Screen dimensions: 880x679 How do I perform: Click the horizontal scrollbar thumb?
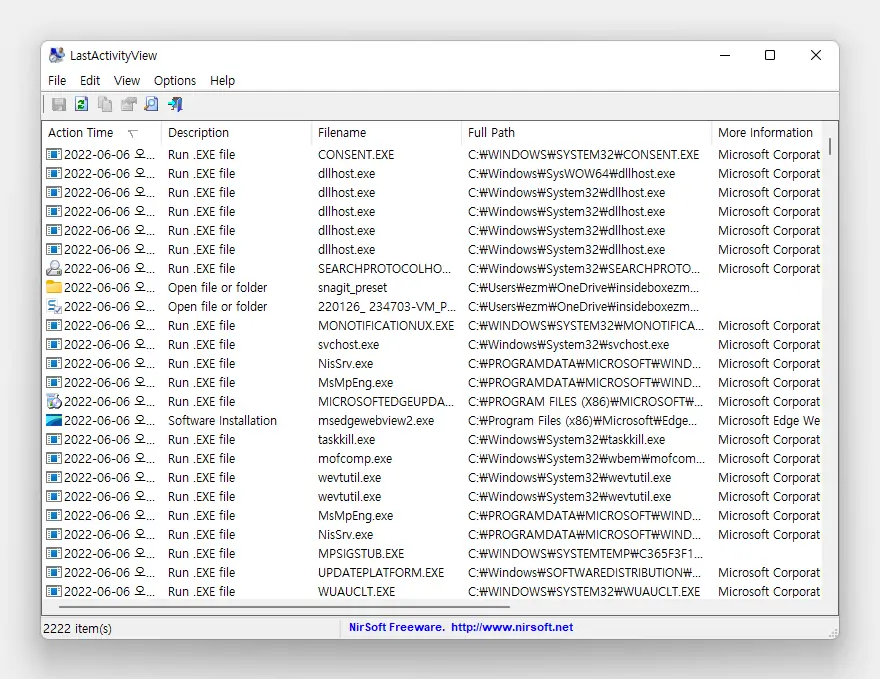tap(284, 606)
